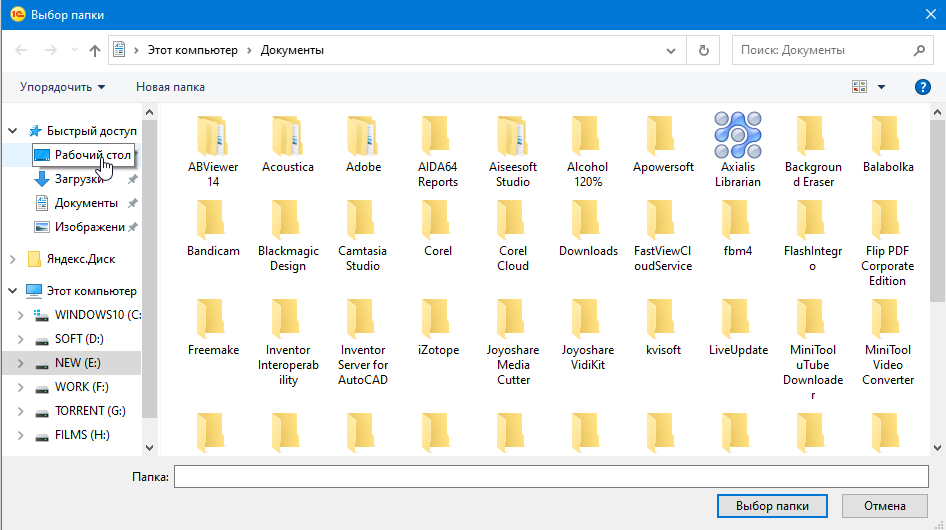
Task: Open the Freemake folder
Action: [213, 328]
